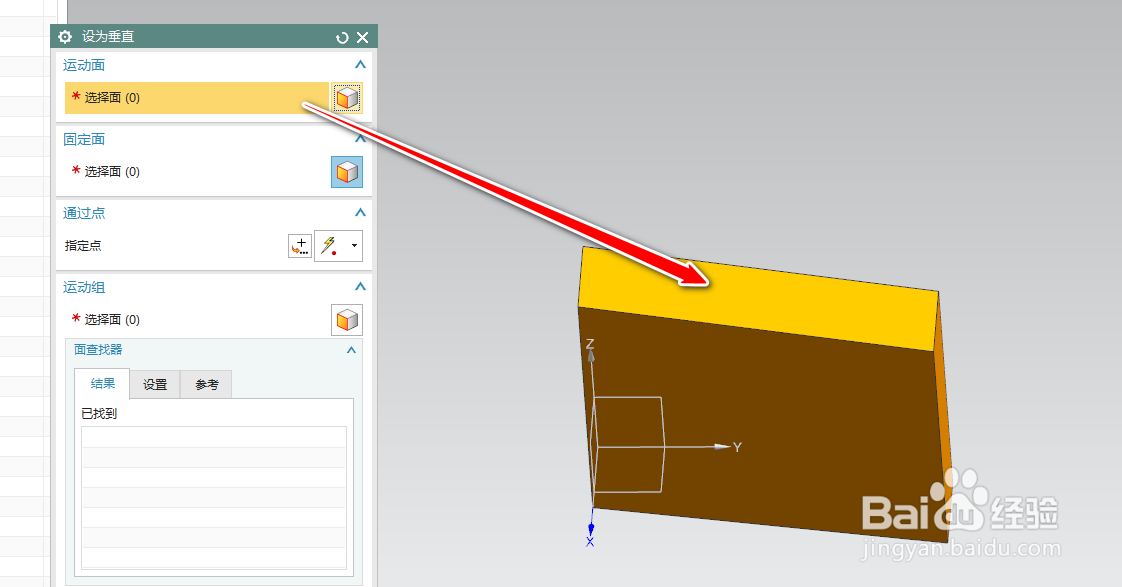Image resolution: width=1122 pixels, height=587 pixels.
Task: Click the 运动面 heading text
Action: click(84, 65)
